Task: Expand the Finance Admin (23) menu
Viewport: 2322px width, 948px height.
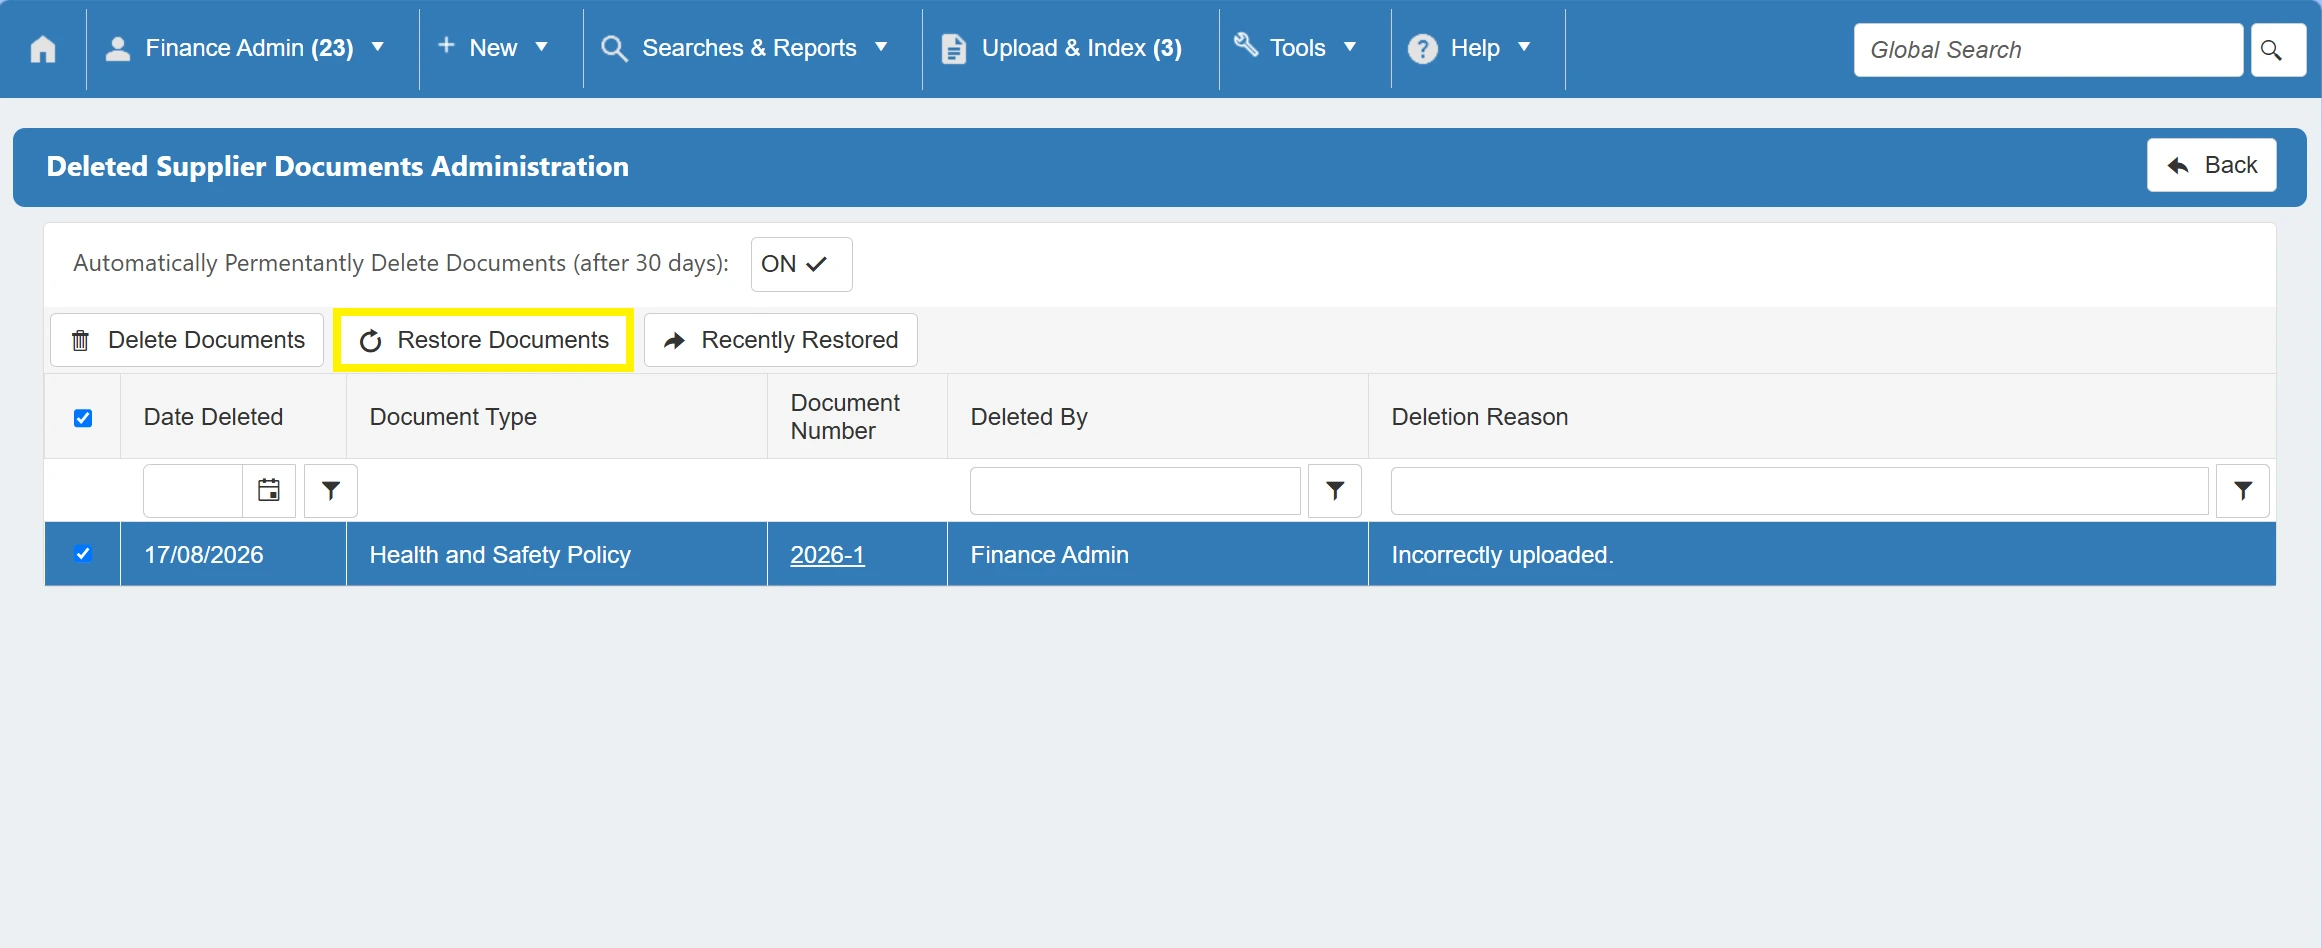Action: point(245,48)
